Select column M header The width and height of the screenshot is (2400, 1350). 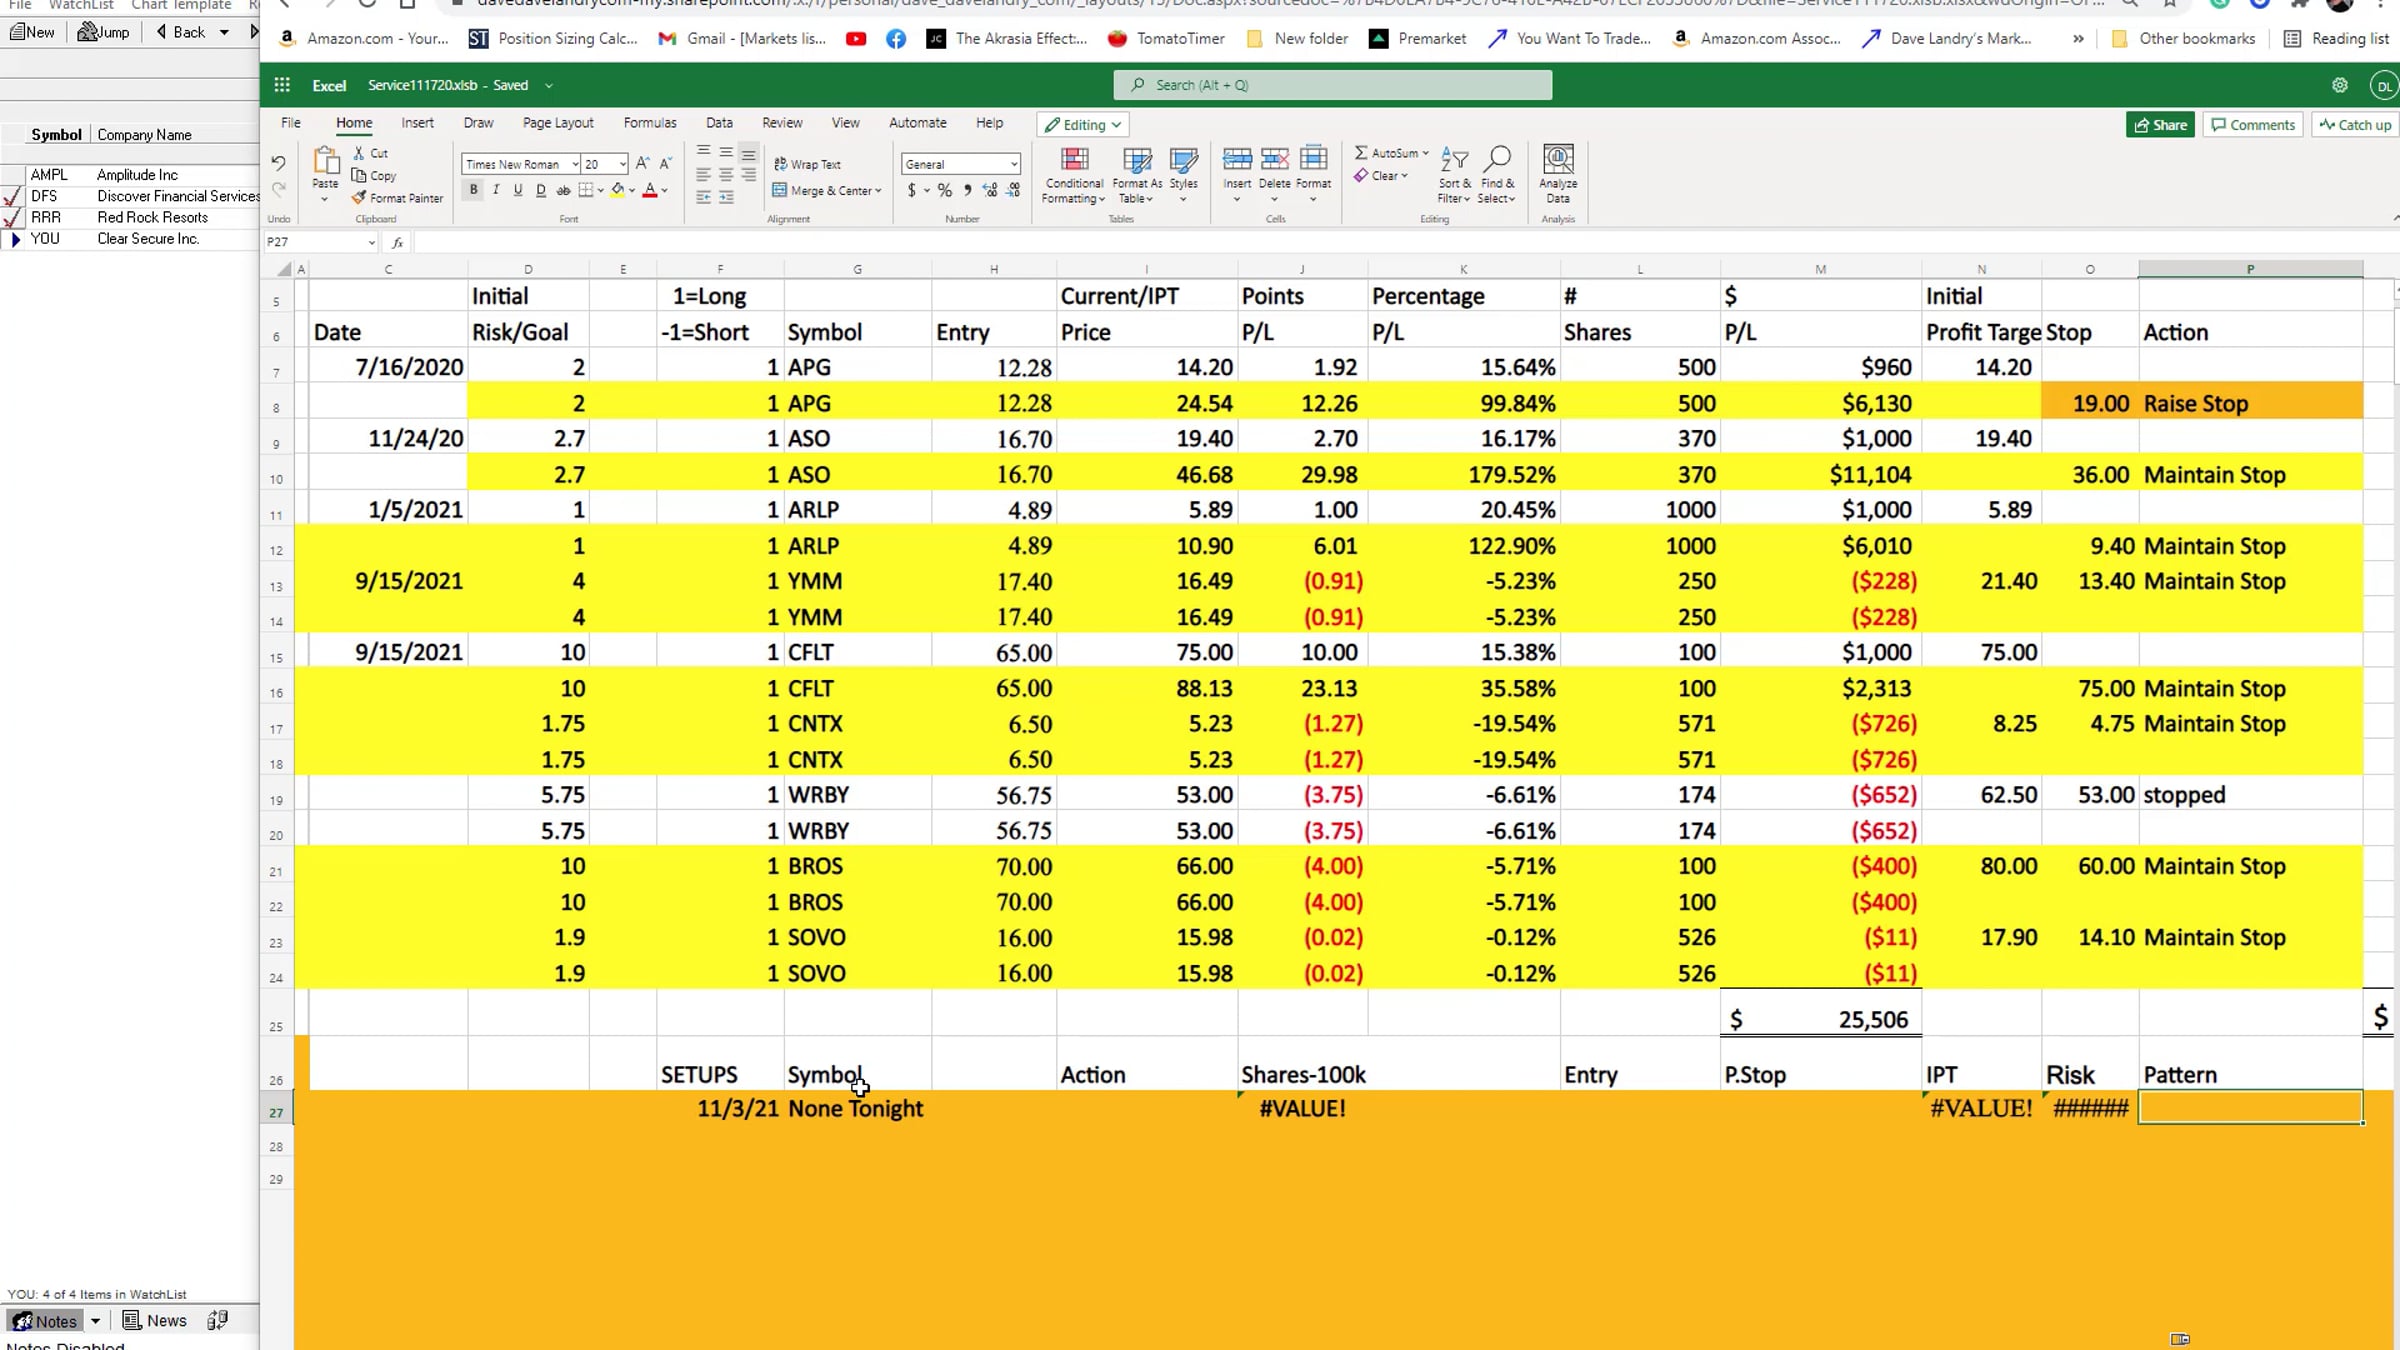click(x=1821, y=269)
